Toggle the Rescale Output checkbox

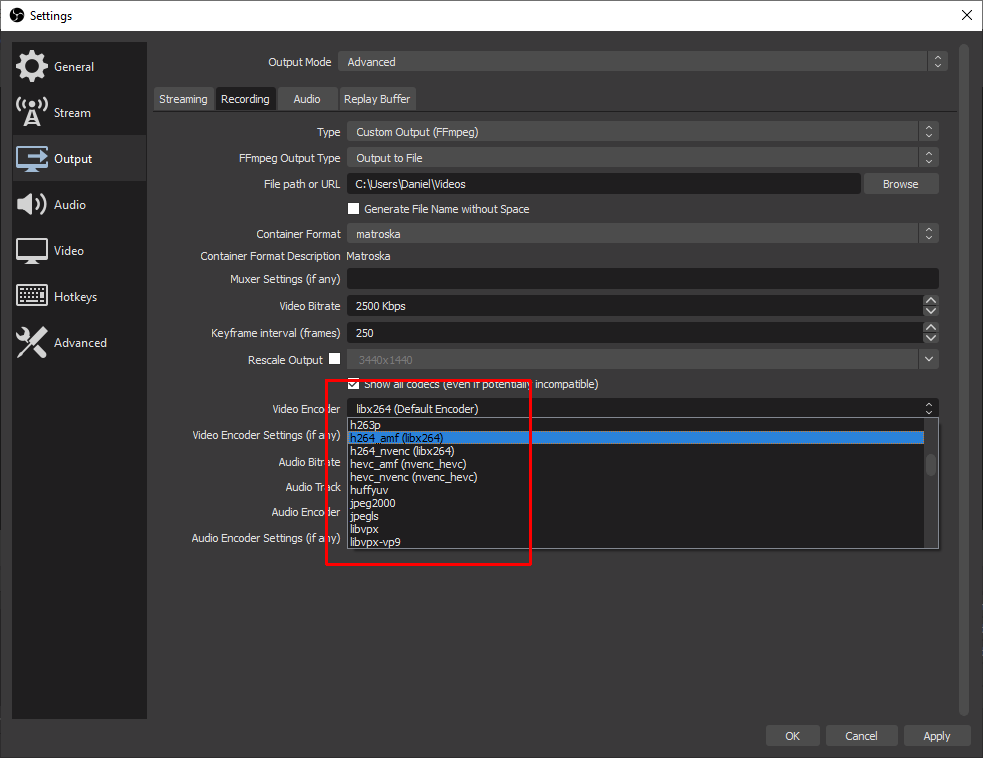pyautogui.click(x=335, y=359)
